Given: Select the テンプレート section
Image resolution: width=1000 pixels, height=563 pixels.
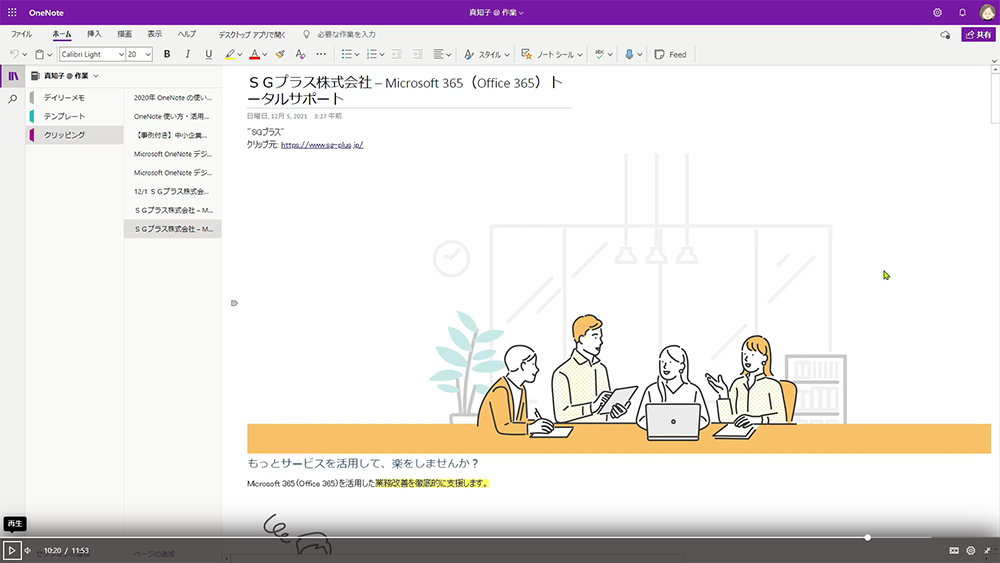Looking at the screenshot, I should [75, 116].
